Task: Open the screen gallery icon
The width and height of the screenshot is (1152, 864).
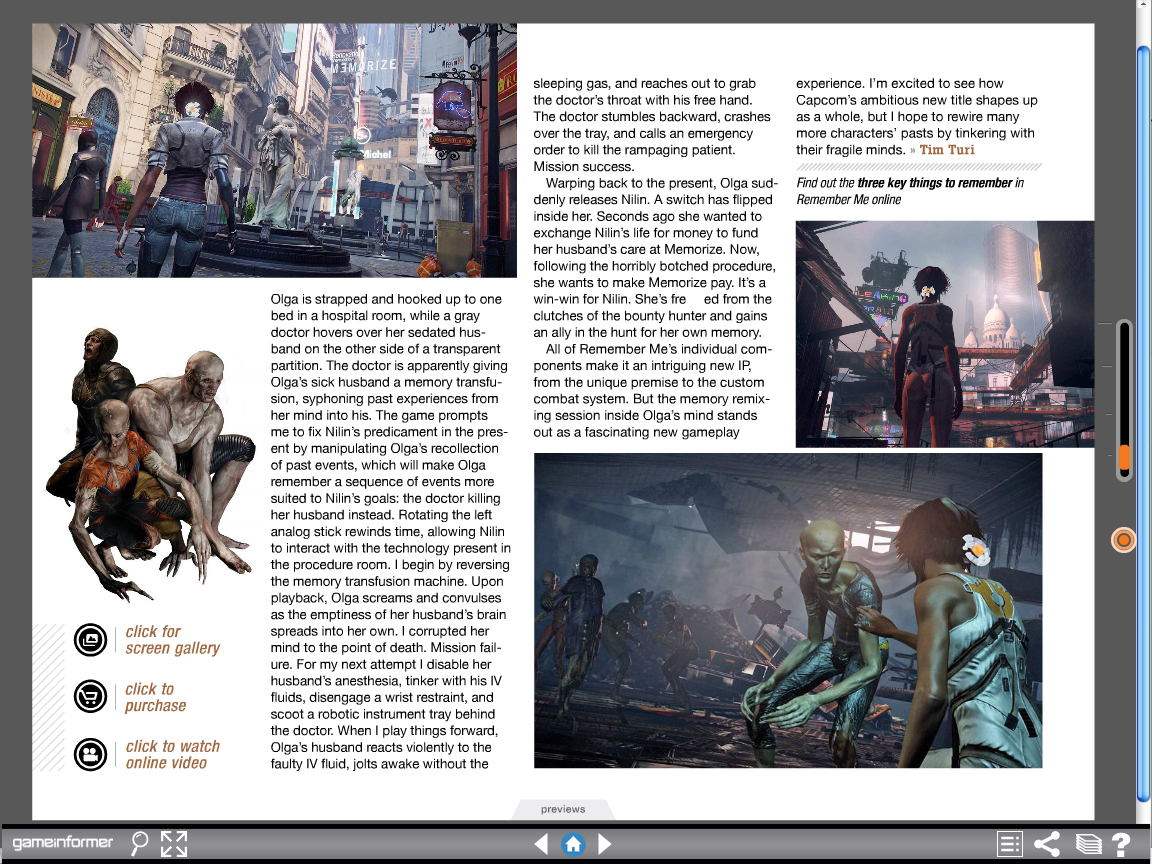Action: (x=90, y=639)
